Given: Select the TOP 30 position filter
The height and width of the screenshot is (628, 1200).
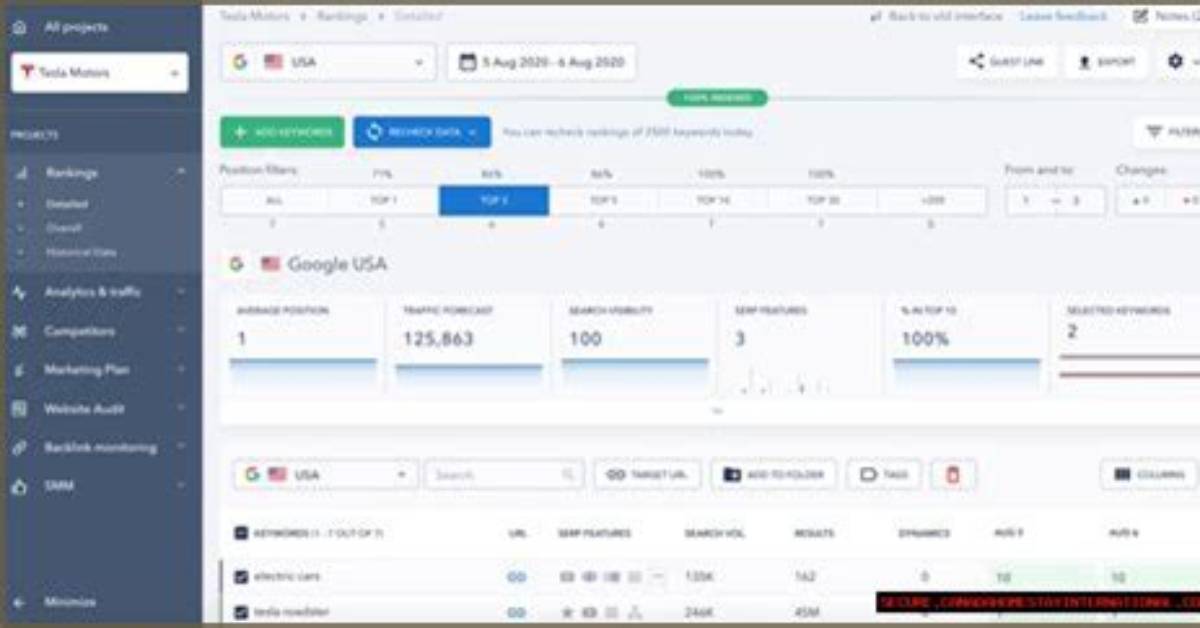Looking at the screenshot, I should tap(822, 200).
